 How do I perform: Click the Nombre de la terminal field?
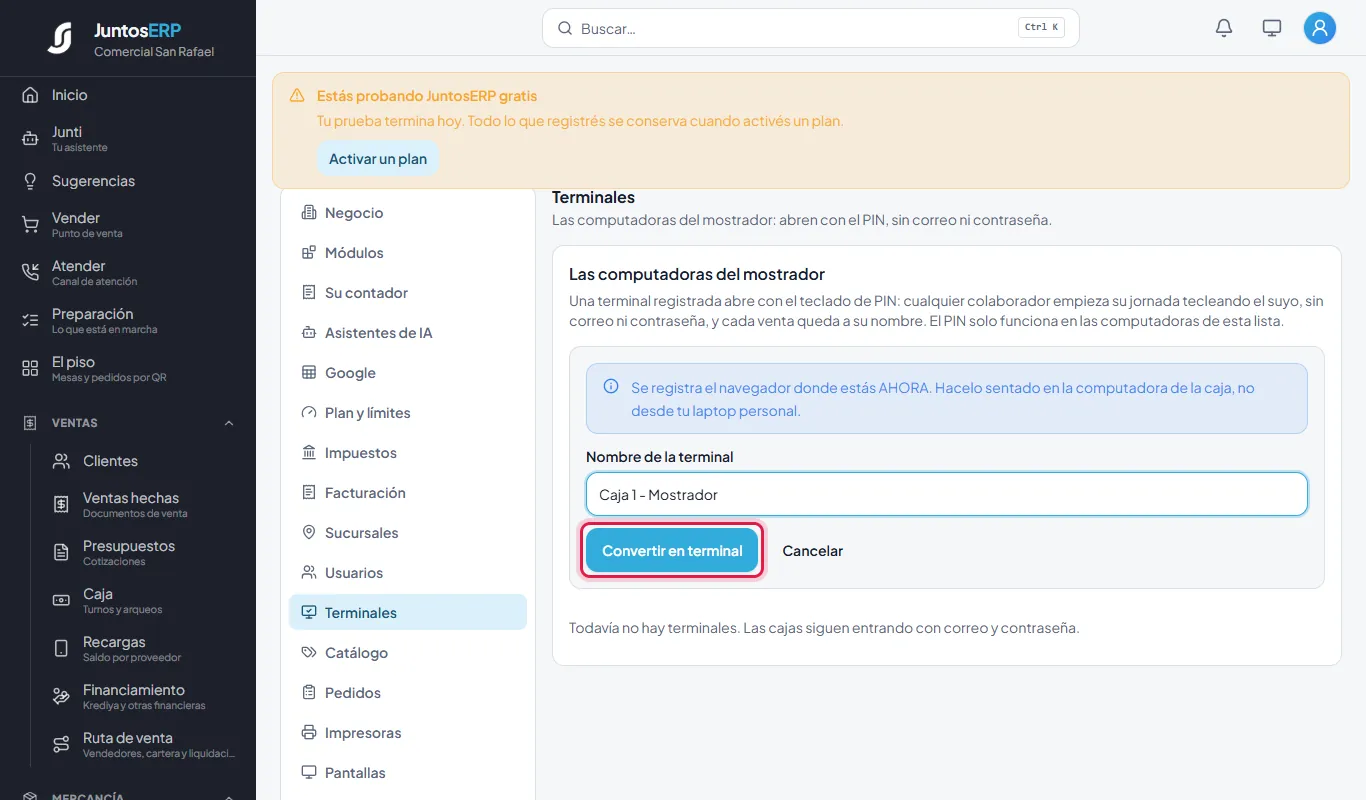click(x=947, y=494)
